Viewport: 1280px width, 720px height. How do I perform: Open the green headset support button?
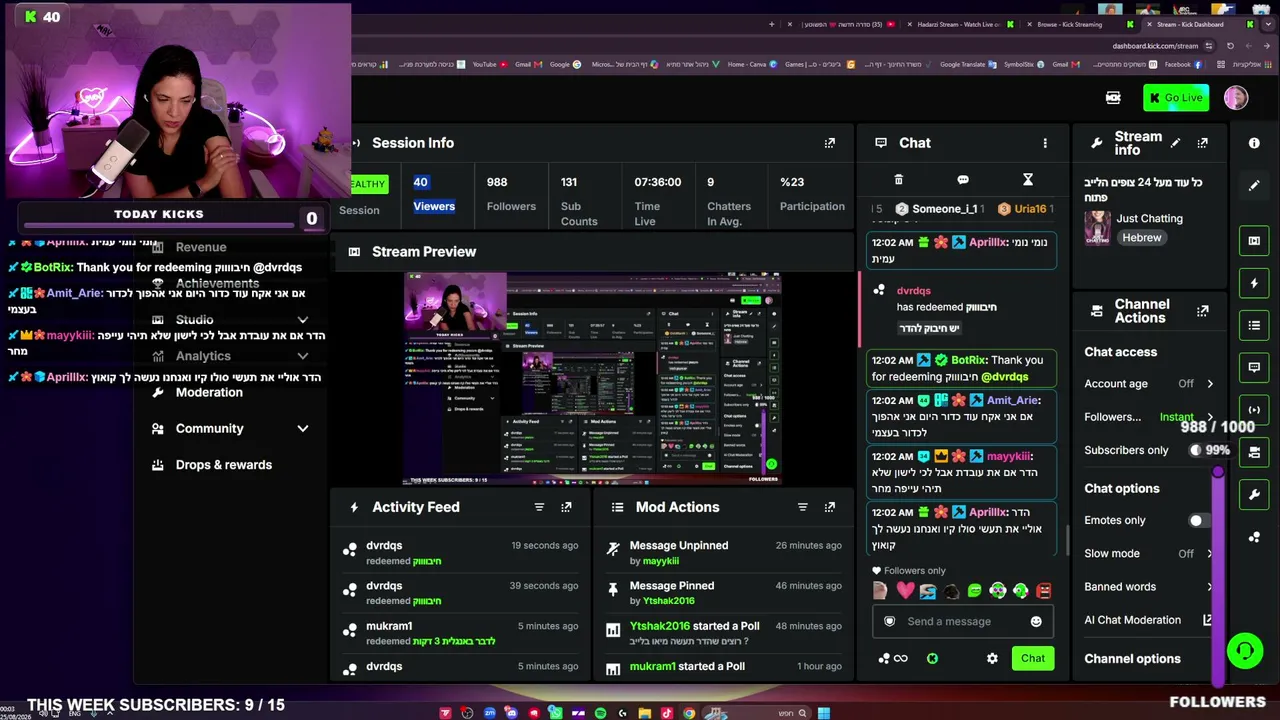1245,652
